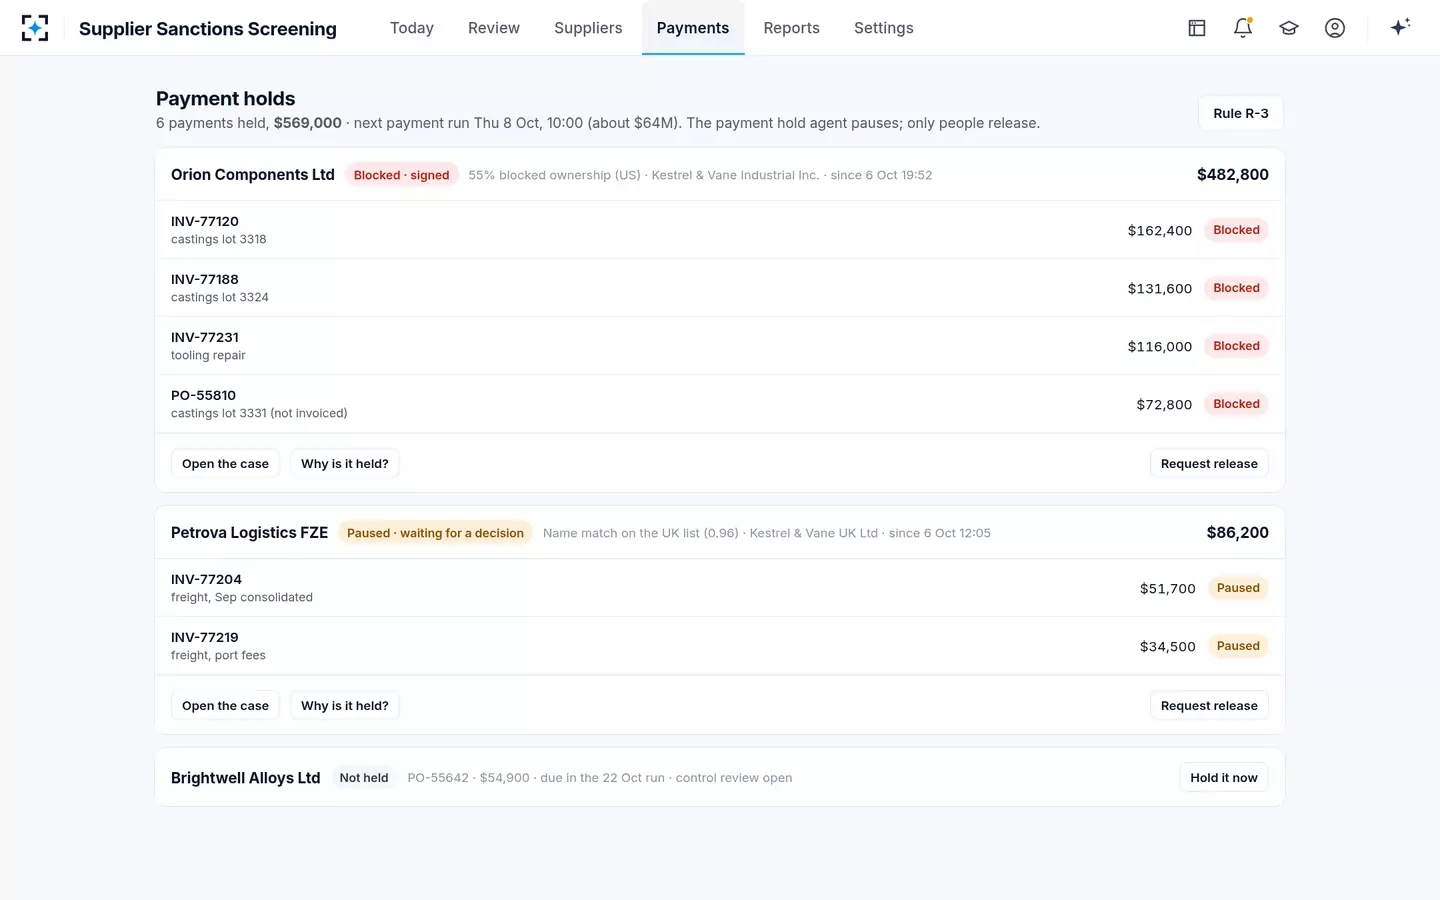Click the Orion Components Ltd name
This screenshot has height=900, width=1440.
coord(253,175)
